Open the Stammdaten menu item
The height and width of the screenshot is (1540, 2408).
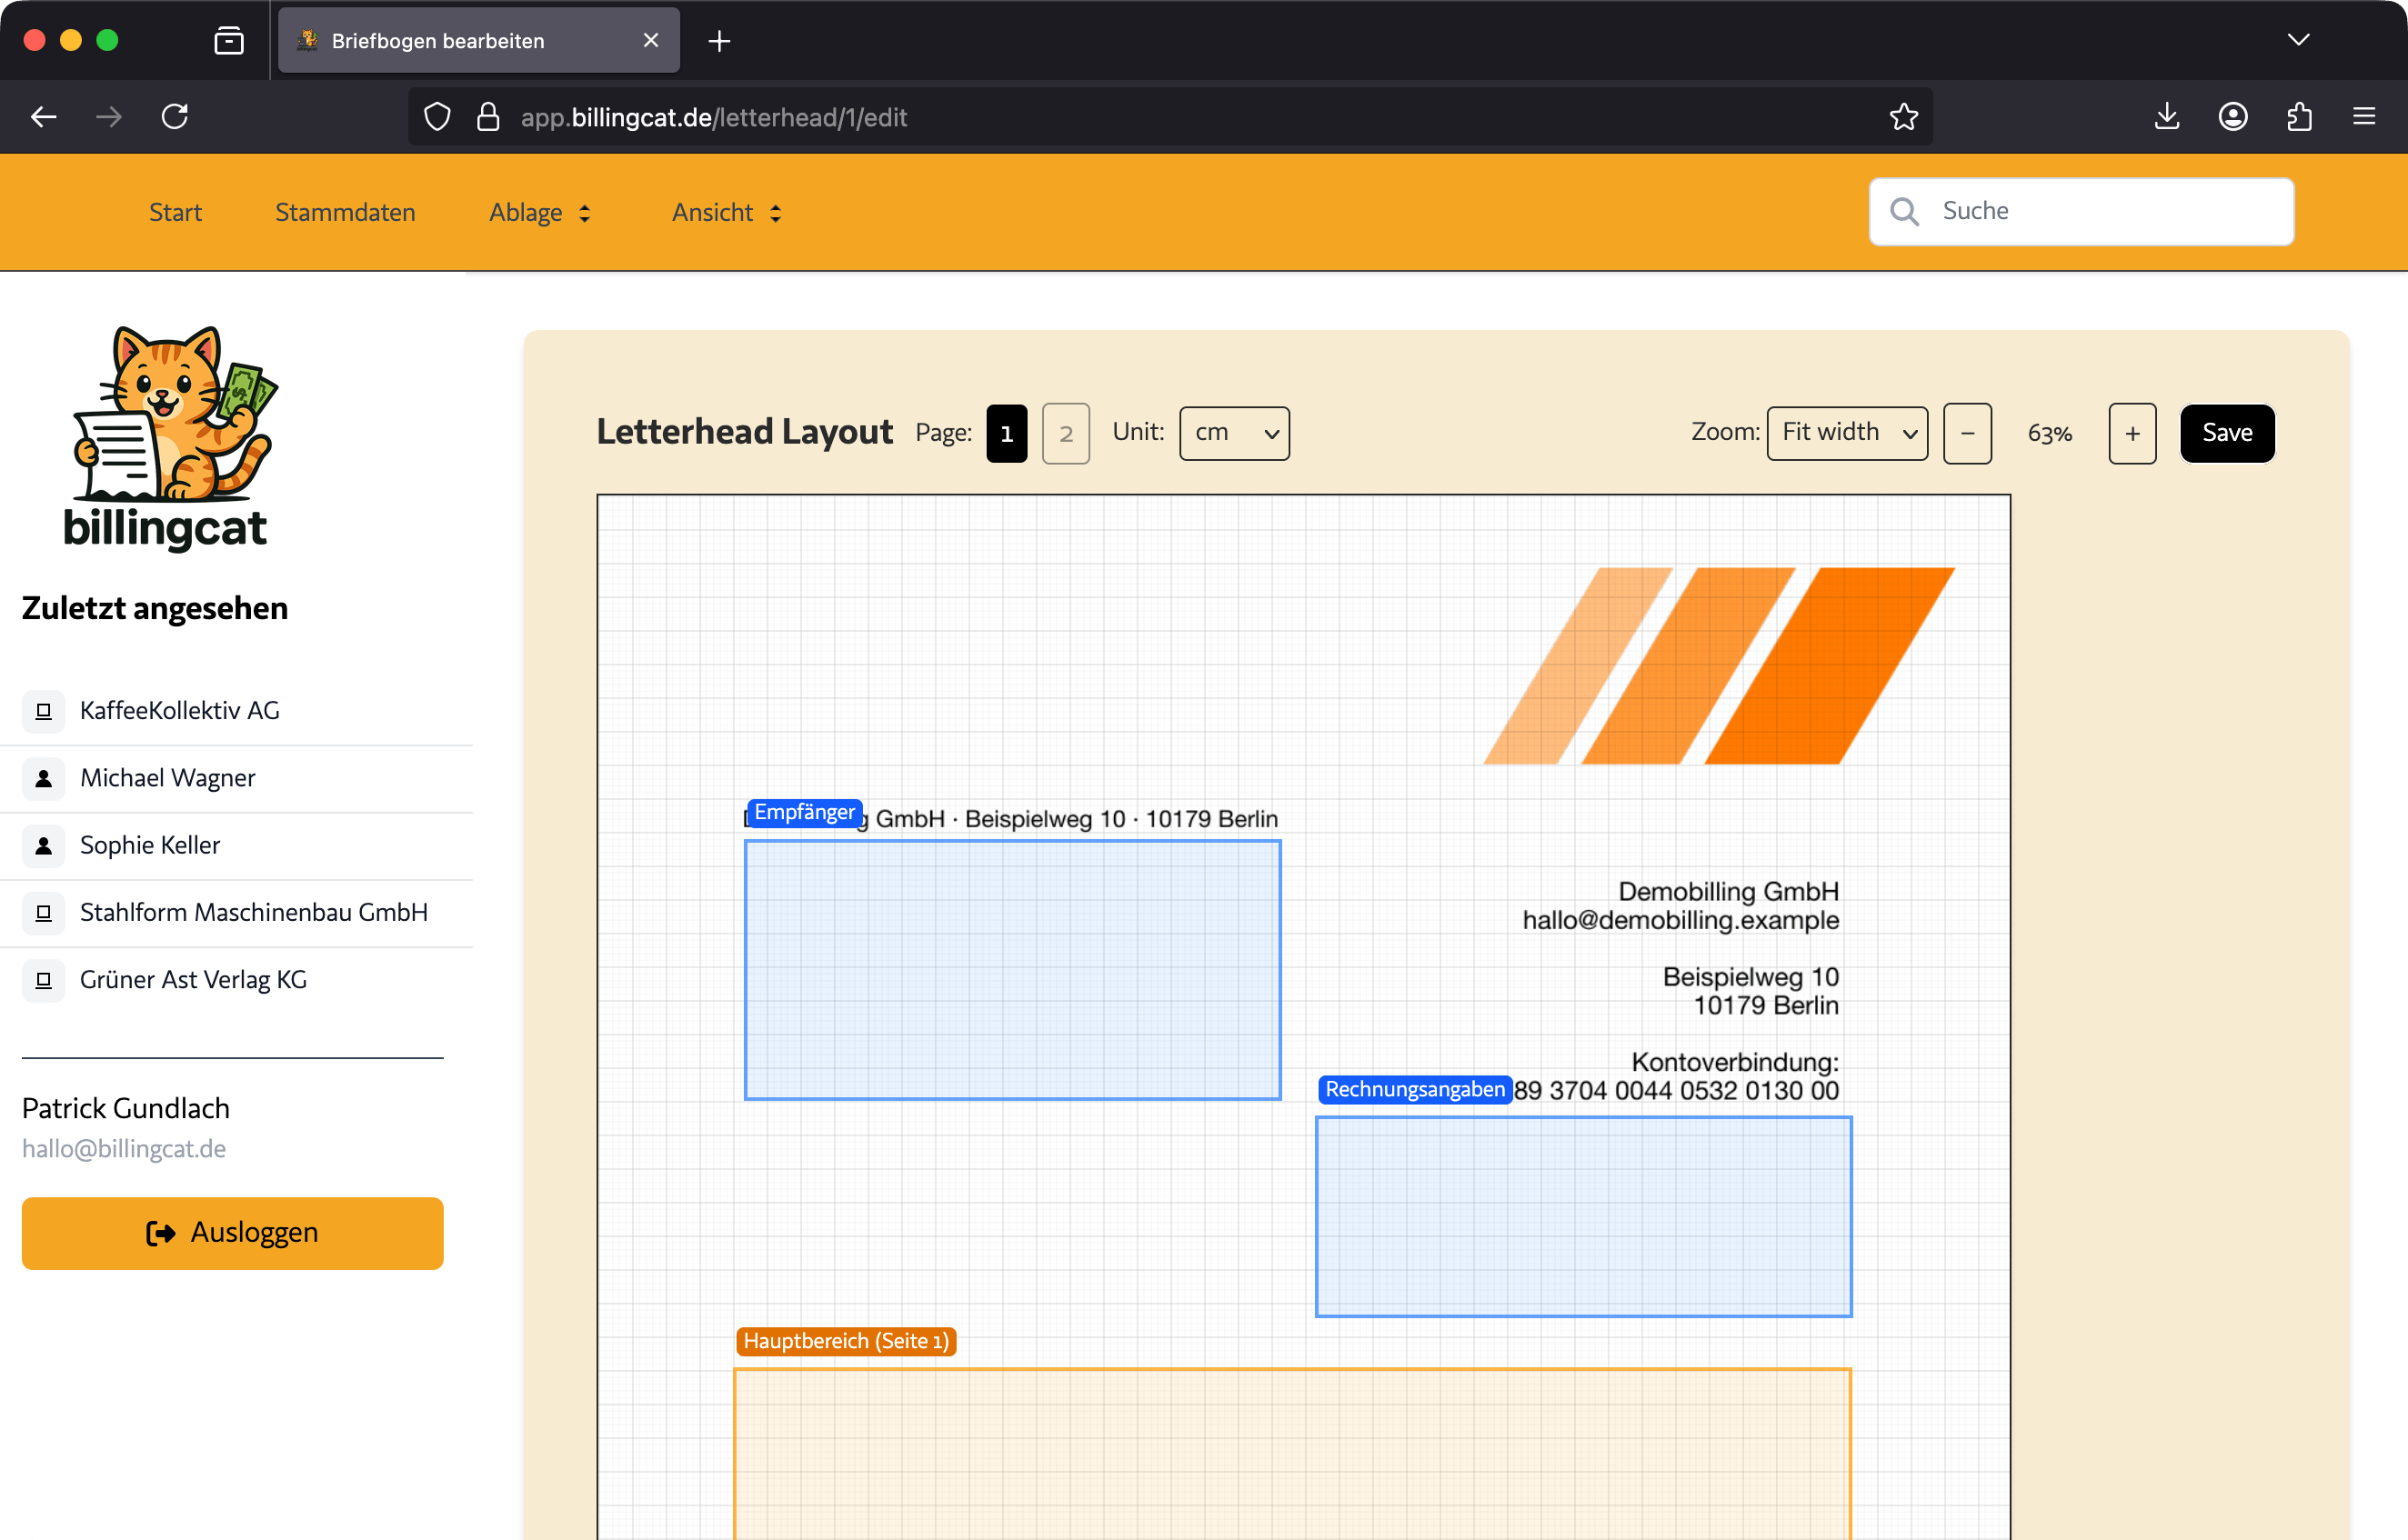(x=345, y=212)
